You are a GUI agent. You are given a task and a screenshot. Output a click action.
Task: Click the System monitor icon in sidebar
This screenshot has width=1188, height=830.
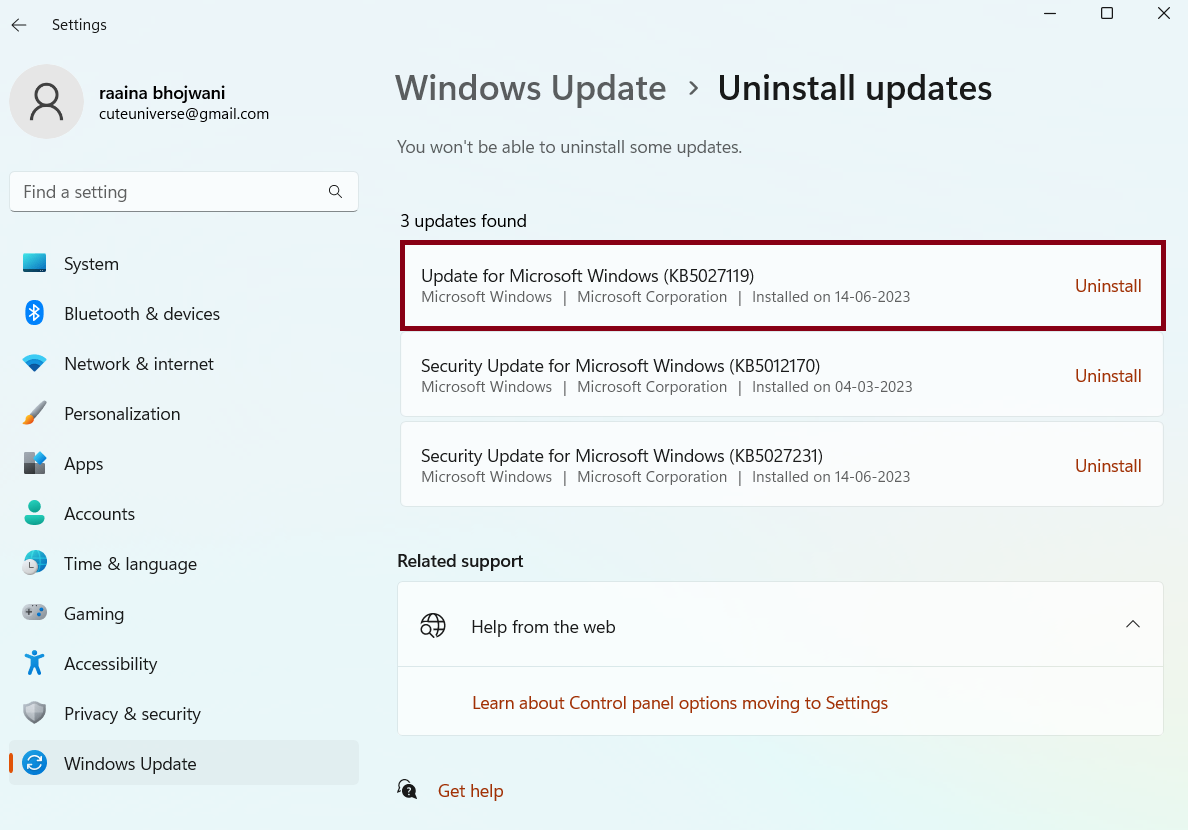tap(35, 264)
